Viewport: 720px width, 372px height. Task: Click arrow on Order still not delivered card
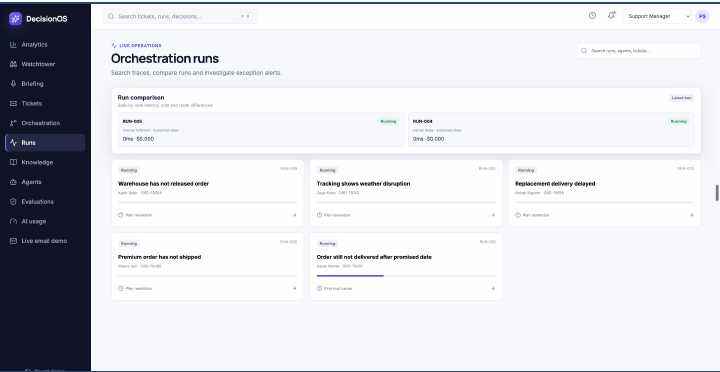coord(493,288)
